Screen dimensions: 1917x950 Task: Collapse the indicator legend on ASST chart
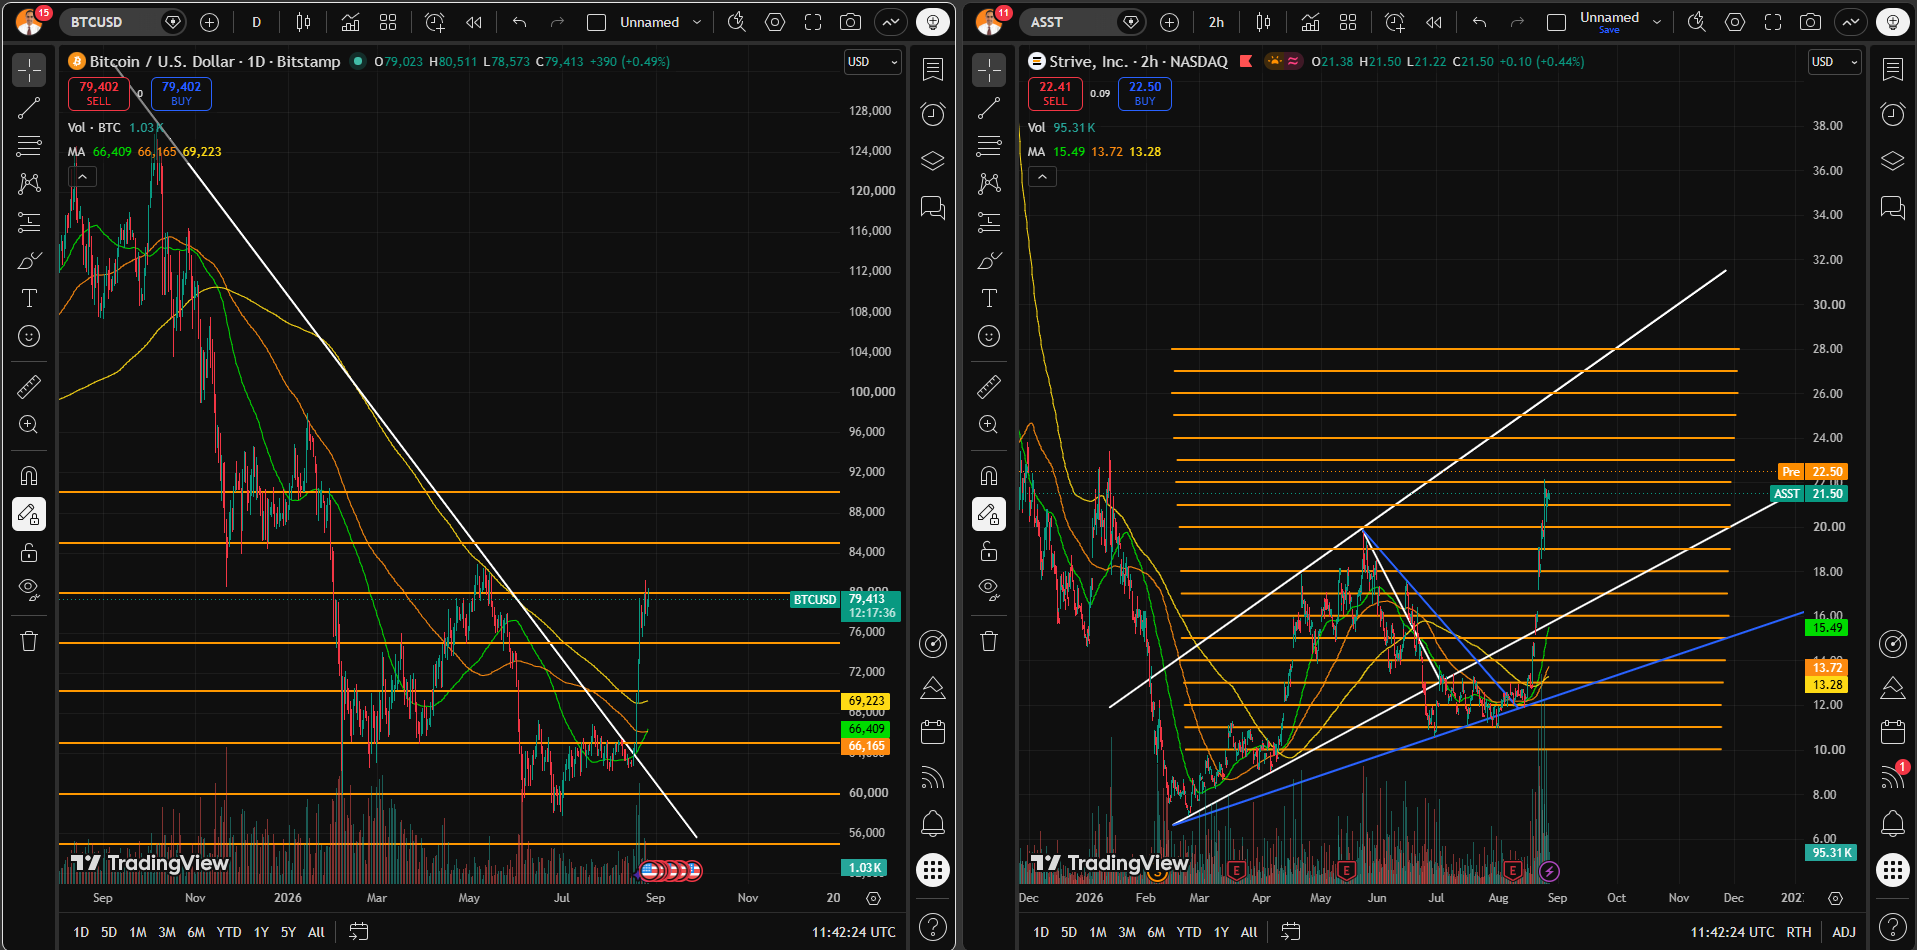pyautogui.click(x=1042, y=177)
